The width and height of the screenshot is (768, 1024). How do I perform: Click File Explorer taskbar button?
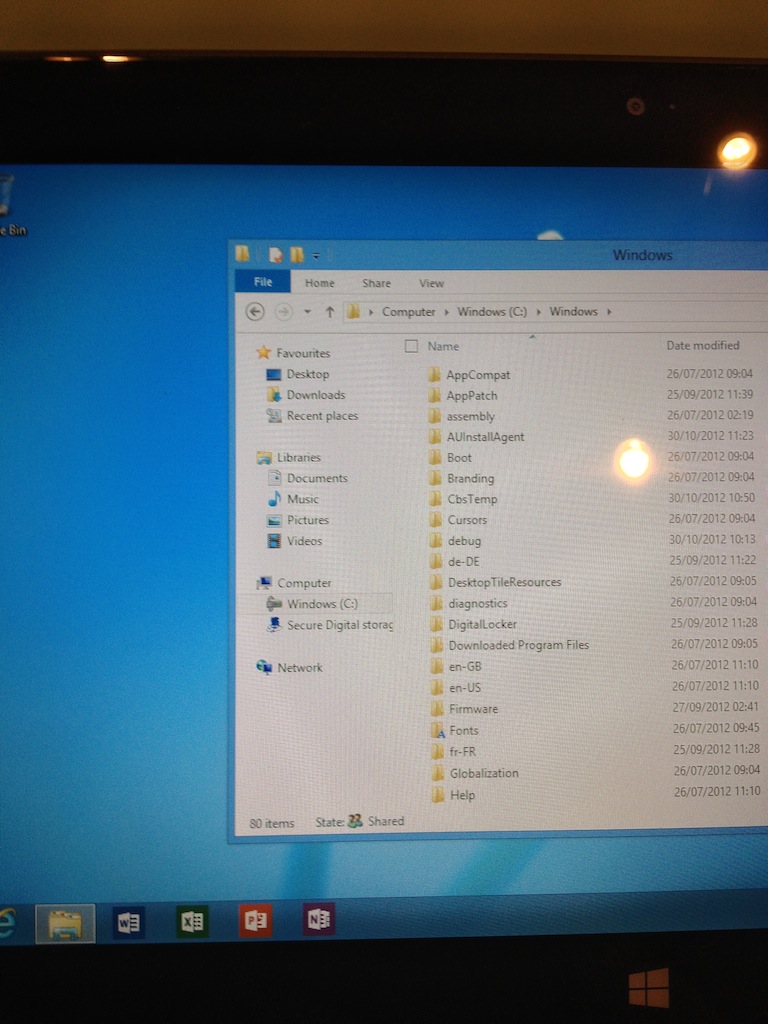[65, 924]
